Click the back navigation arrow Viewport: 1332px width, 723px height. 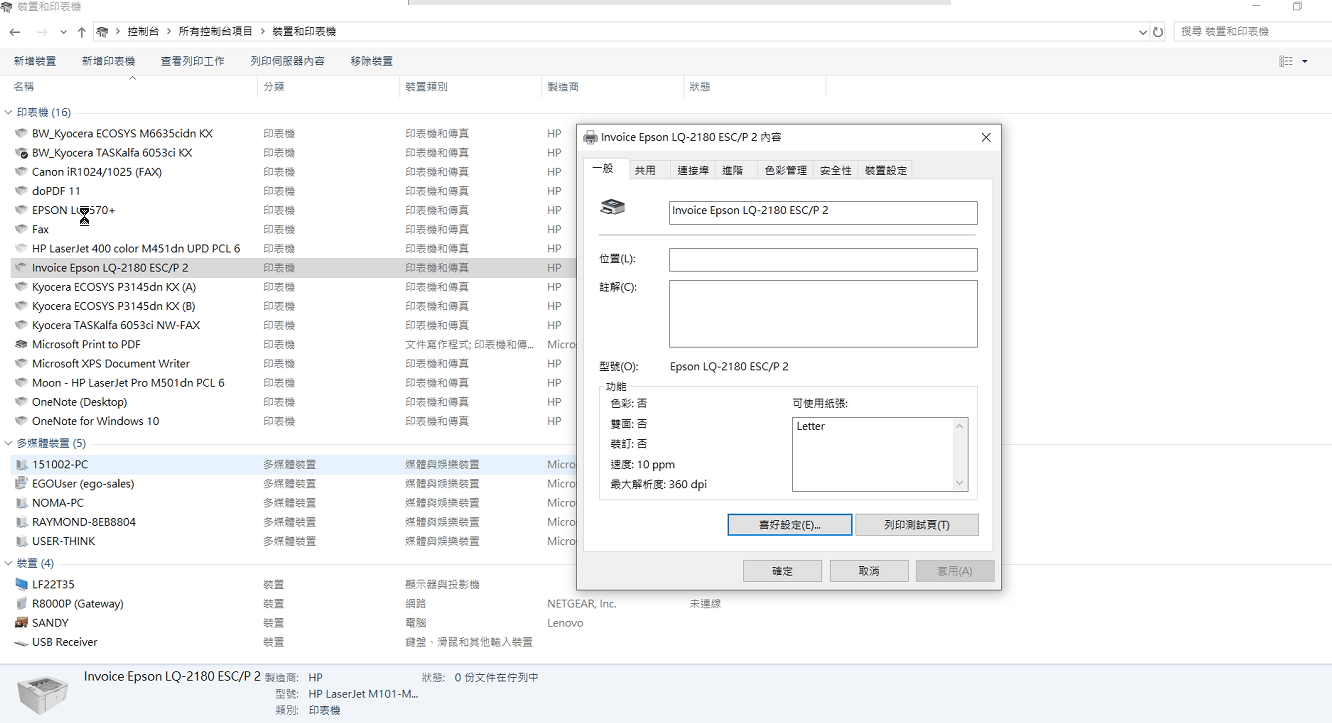pyautogui.click(x=15, y=32)
